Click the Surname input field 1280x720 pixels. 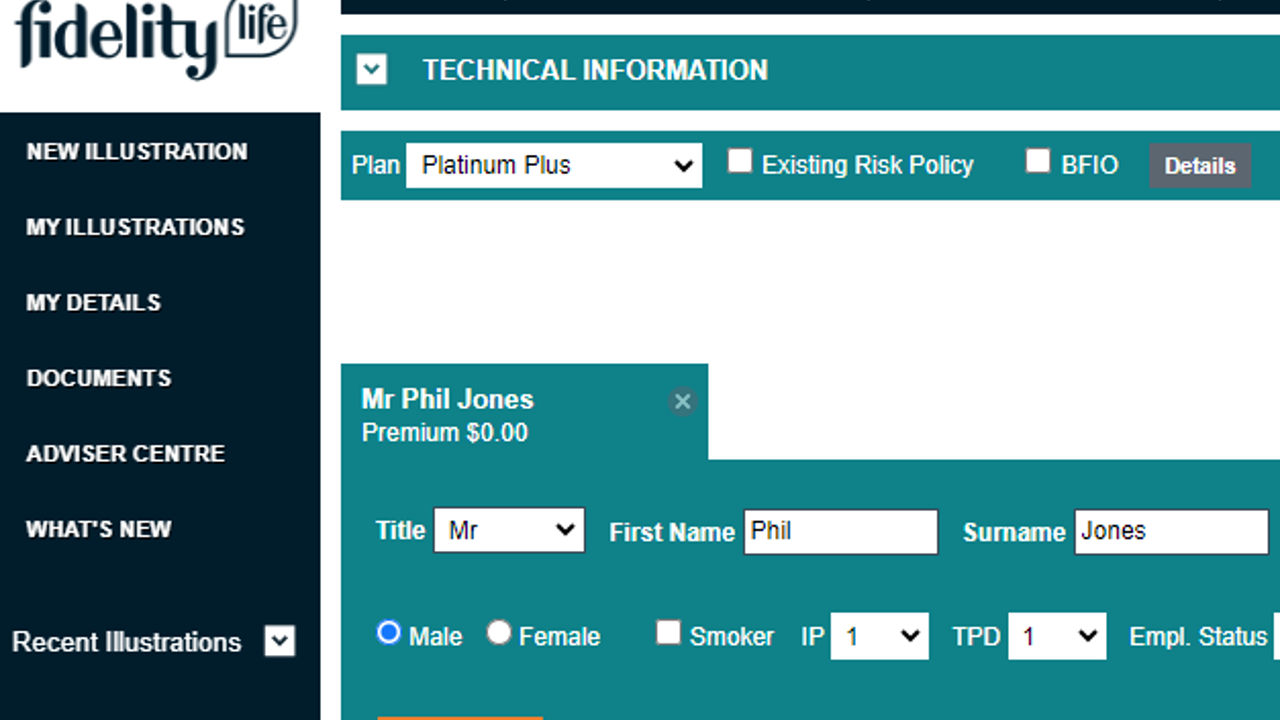coord(1171,531)
